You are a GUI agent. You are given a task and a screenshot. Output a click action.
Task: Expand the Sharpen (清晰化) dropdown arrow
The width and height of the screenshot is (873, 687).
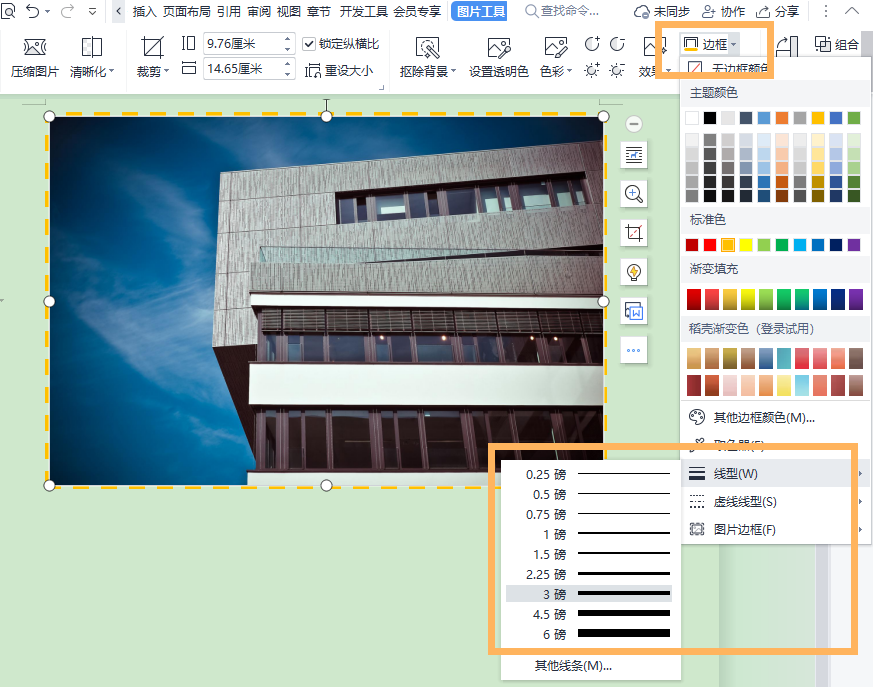tap(111, 71)
